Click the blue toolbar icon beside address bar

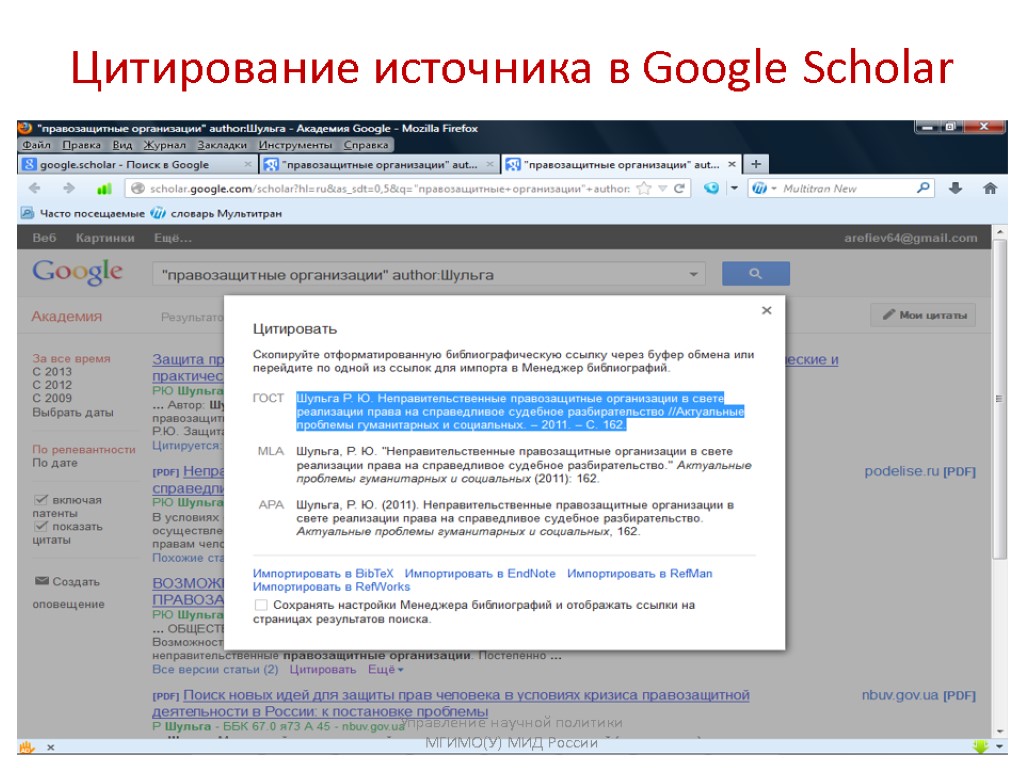coord(711,188)
